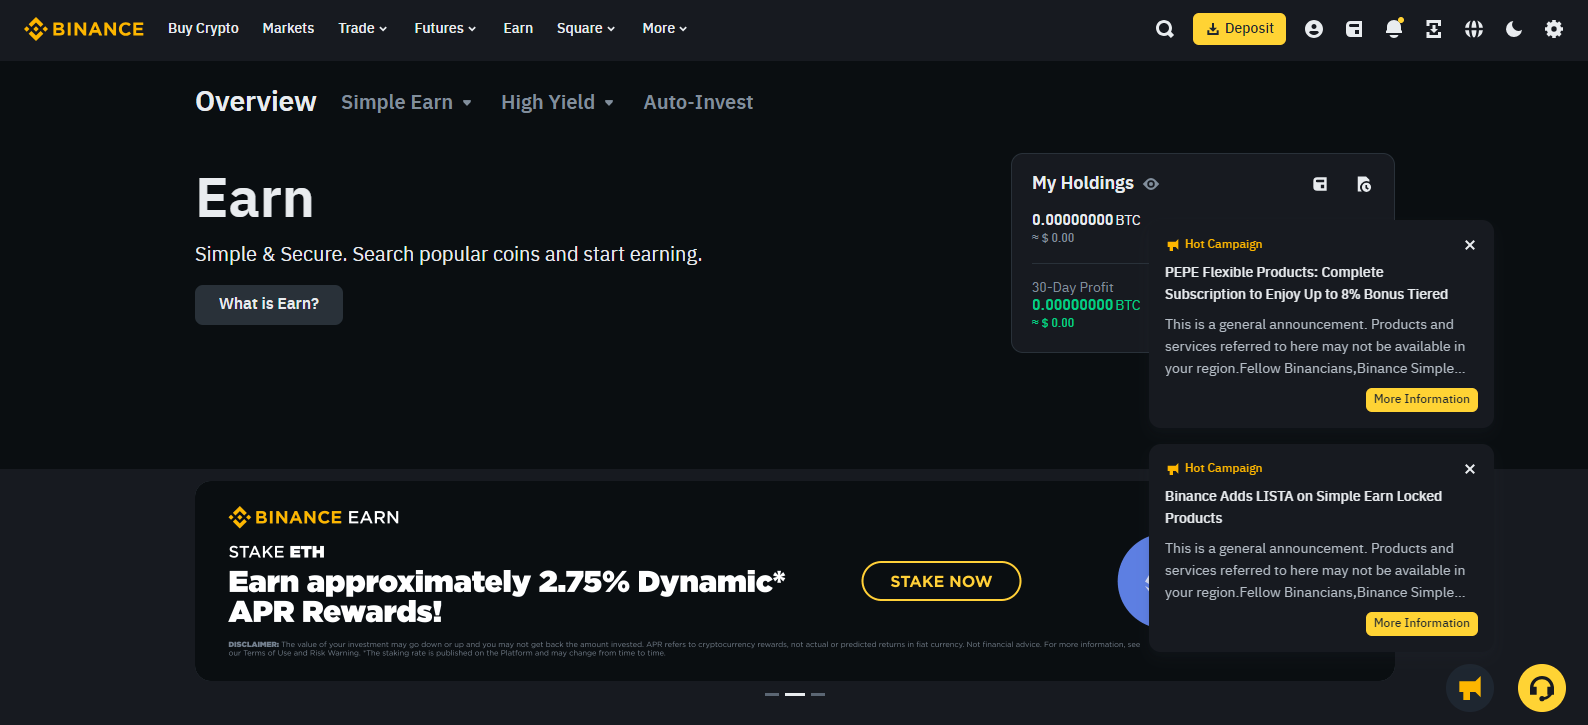The image size is (1588, 725).
Task: Select the third banner carousel indicator
Action: point(818,694)
